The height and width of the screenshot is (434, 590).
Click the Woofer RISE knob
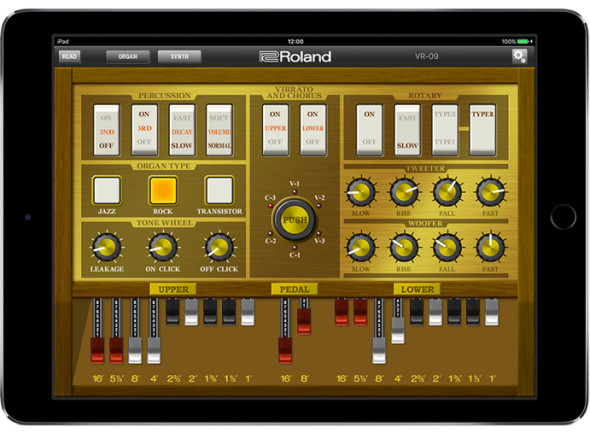(x=404, y=247)
